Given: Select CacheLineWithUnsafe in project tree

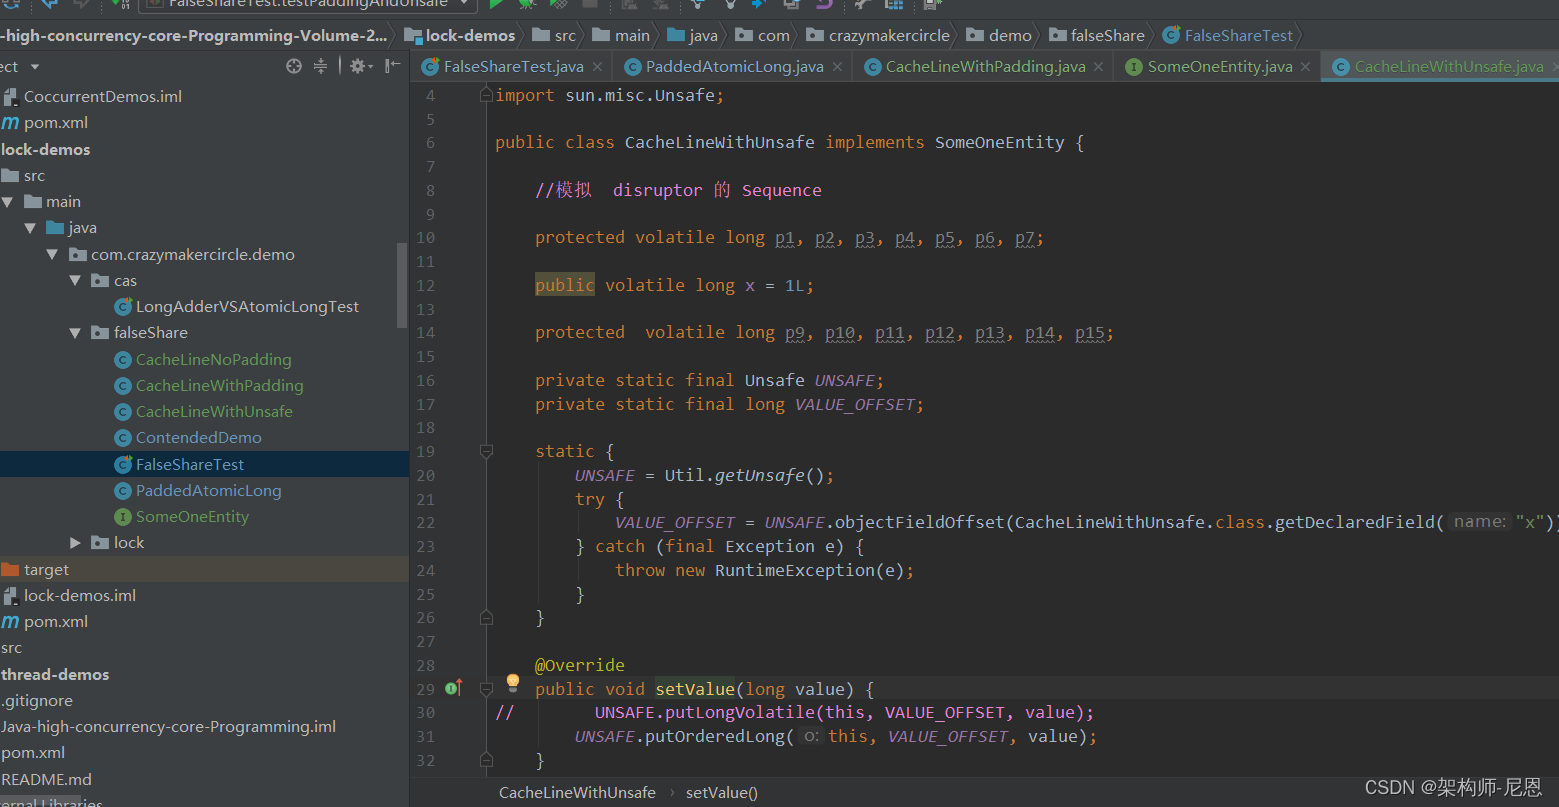Looking at the screenshot, I should click(x=214, y=411).
